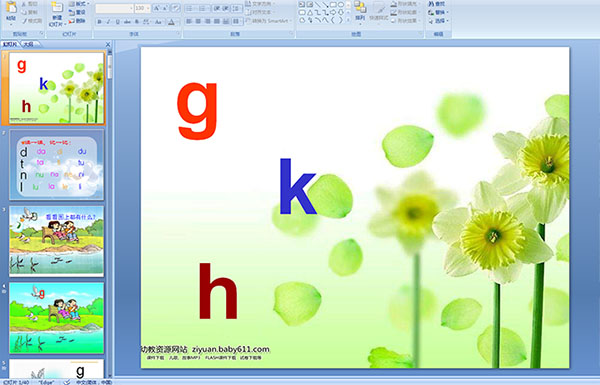Open the Shape Fill dropdown
Screen dimensions: 600x385
click(406, 4)
